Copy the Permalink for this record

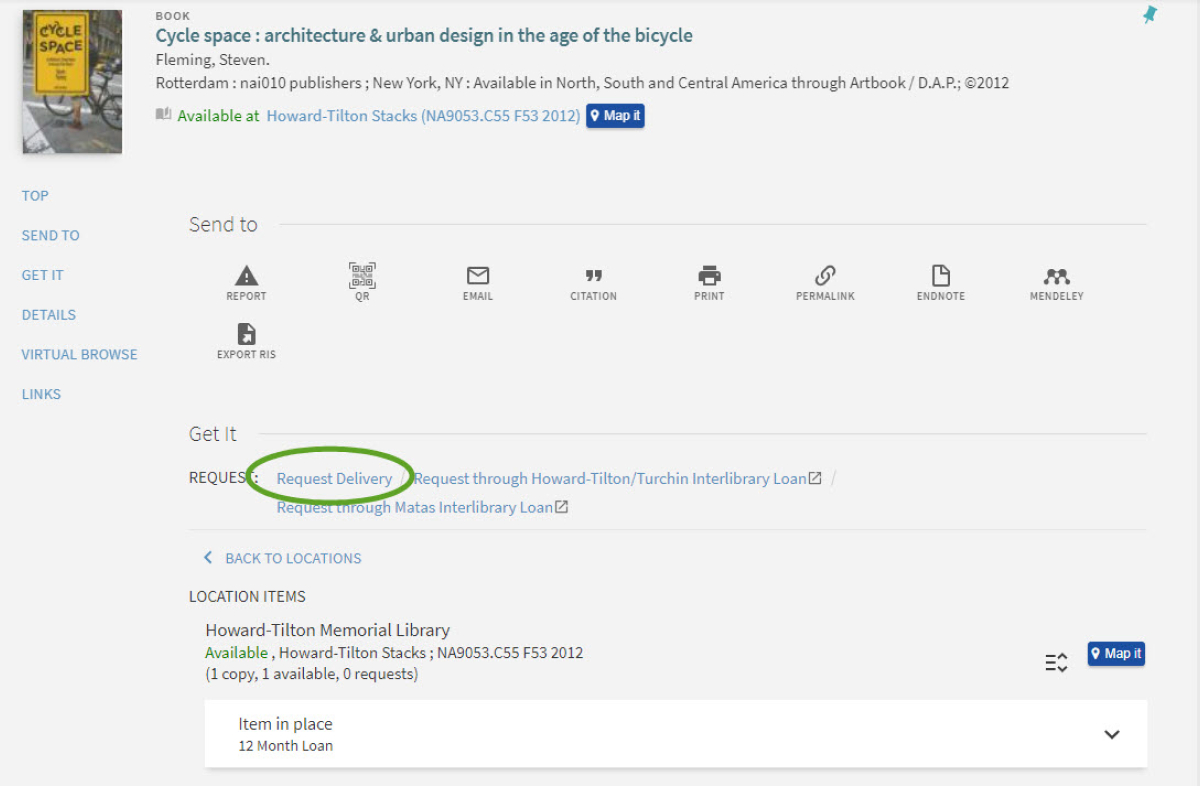tap(825, 277)
